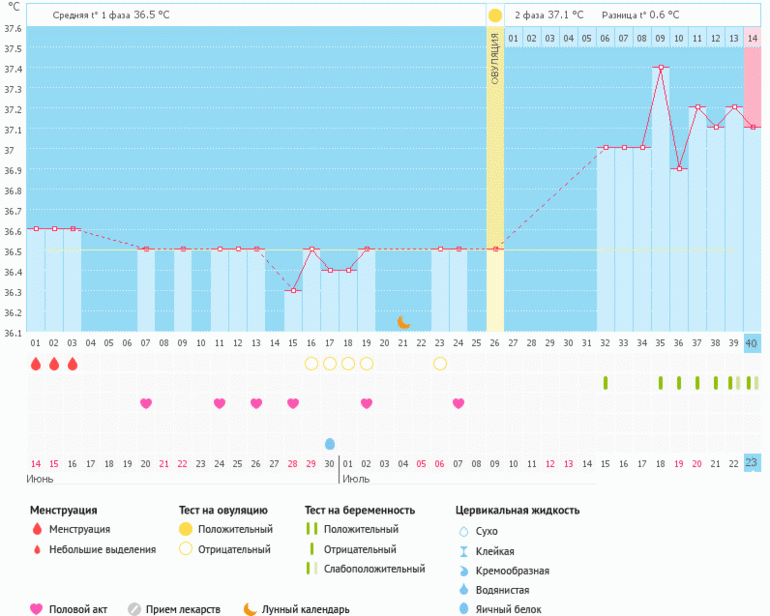Viewport: 770px width, 616px height.
Task: Select the 36.3 temperature low point on day 15
Action: 293,290
